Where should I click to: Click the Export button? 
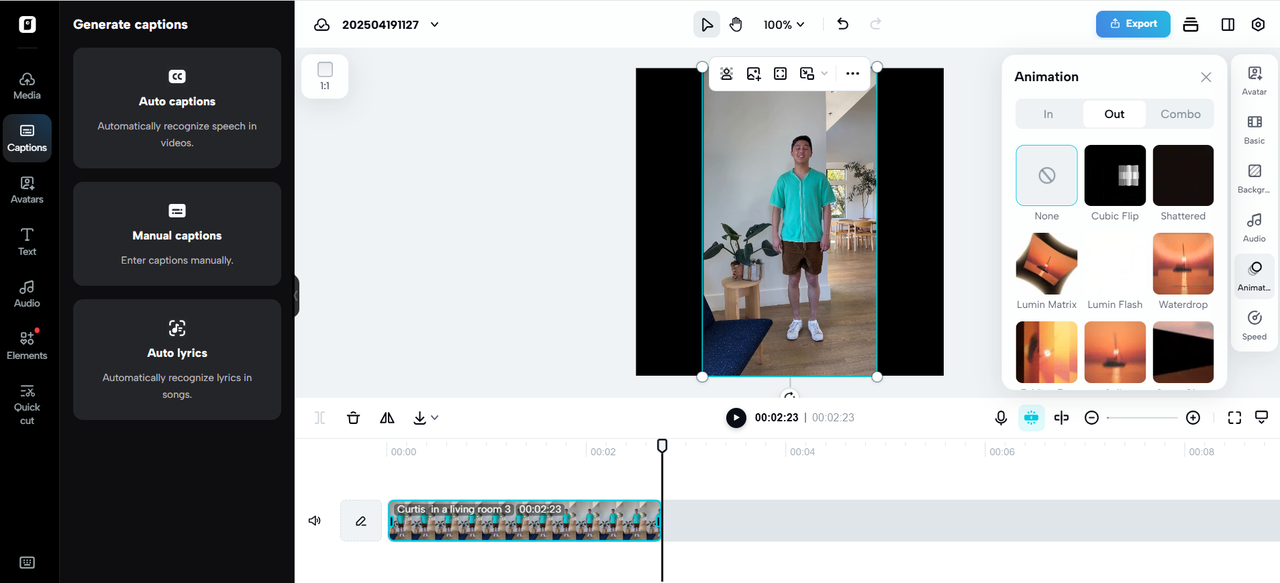pyautogui.click(x=1132, y=24)
